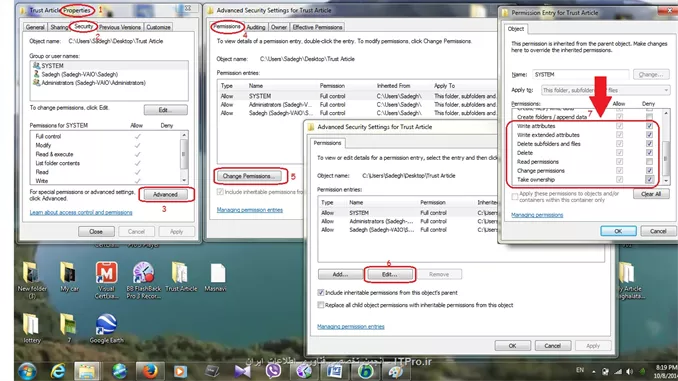
Task: Open Paint from the taskbar
Action: click(x=396, y=371)
